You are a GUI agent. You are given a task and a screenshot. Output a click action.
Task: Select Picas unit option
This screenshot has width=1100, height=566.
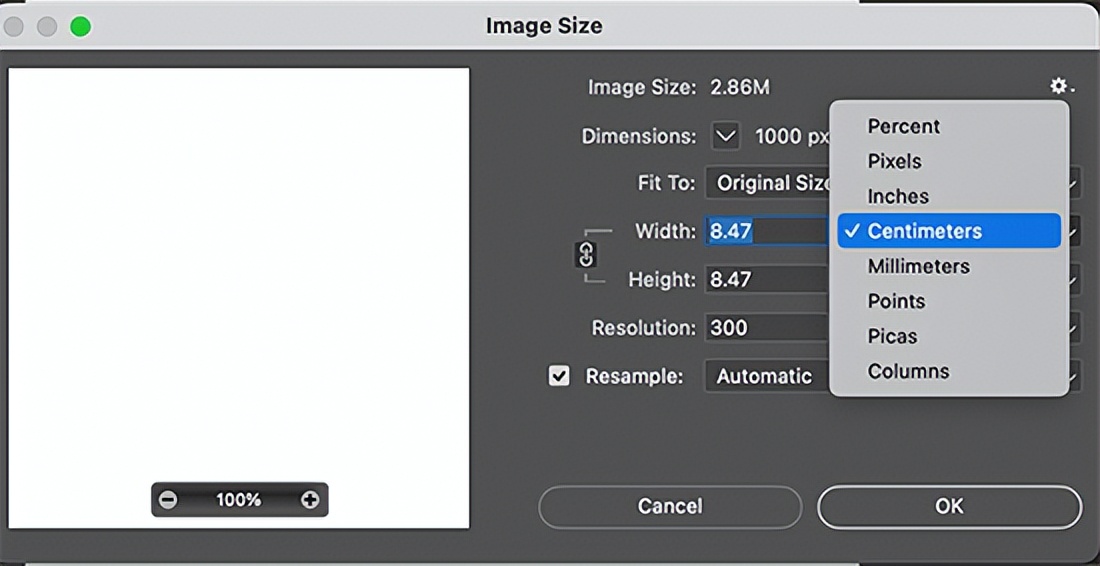(x=892, y=336)
